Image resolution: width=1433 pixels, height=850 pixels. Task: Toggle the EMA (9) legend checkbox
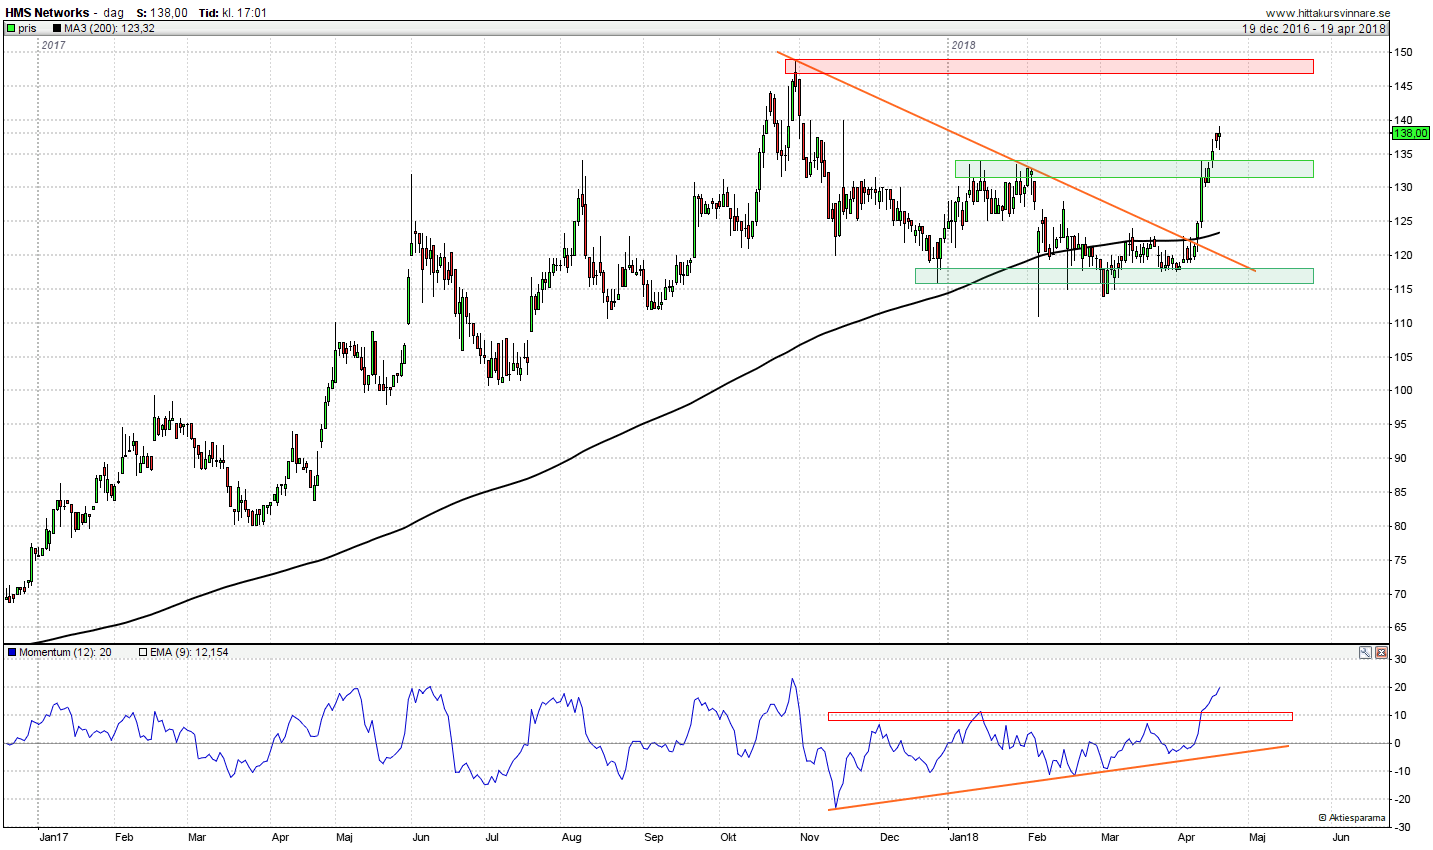[143, 653]
